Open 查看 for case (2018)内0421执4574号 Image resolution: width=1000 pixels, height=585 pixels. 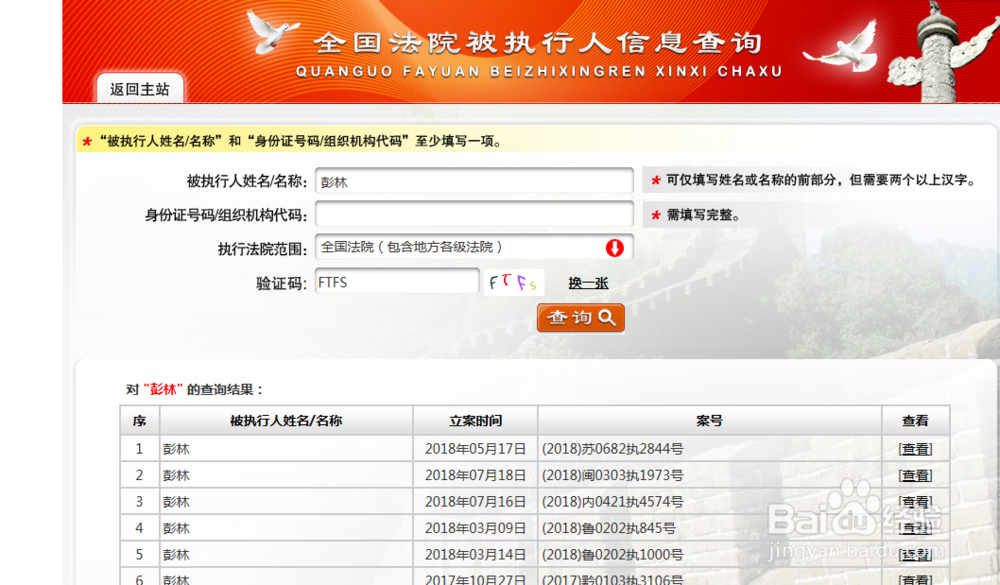(x=914, y=501)
